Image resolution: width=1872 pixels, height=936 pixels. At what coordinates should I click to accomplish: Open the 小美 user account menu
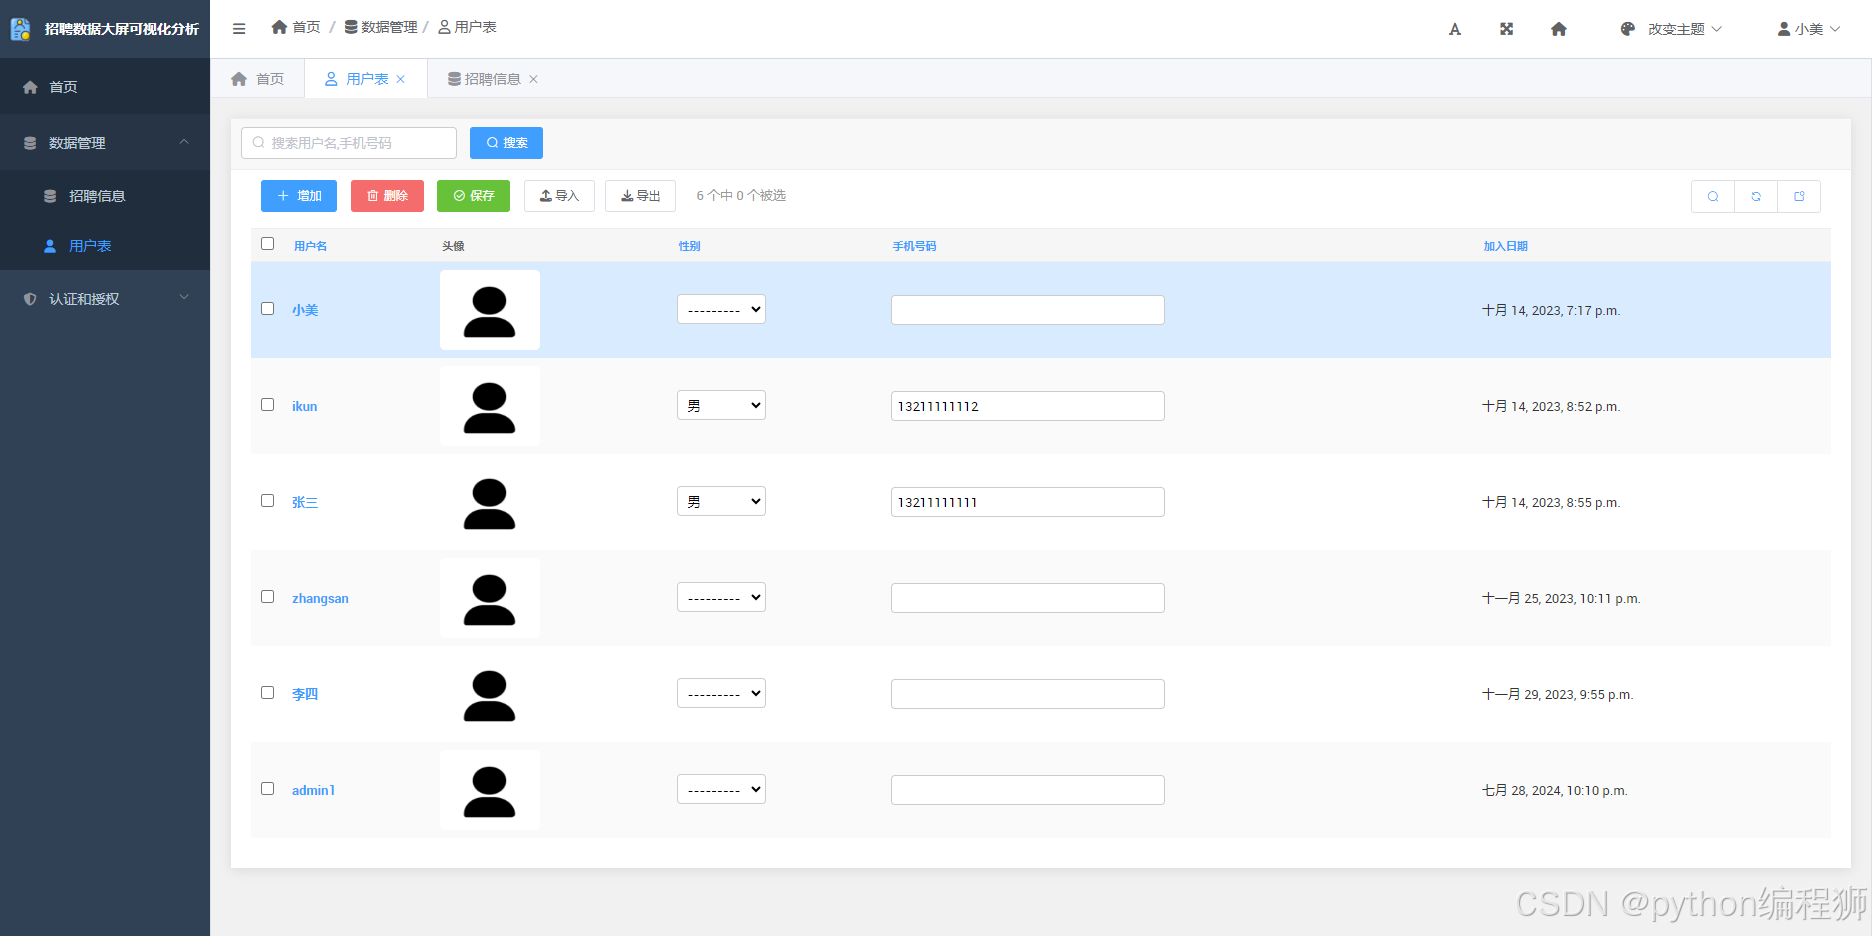tap(1808, 29)
